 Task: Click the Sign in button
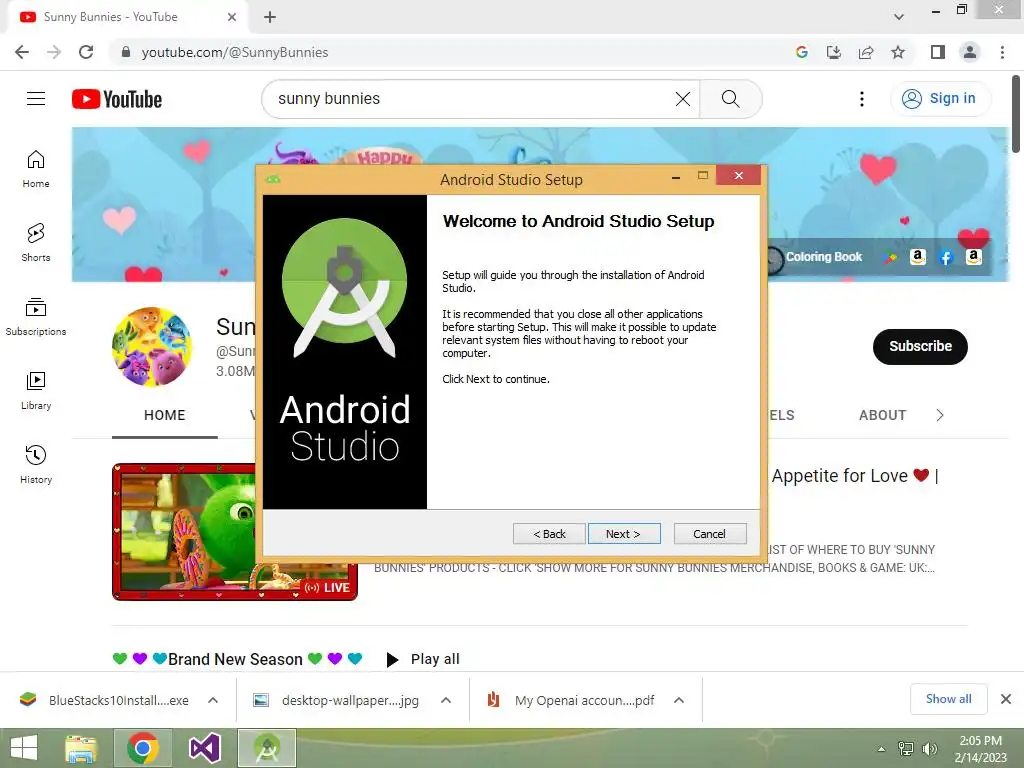(x=940, y=99)
